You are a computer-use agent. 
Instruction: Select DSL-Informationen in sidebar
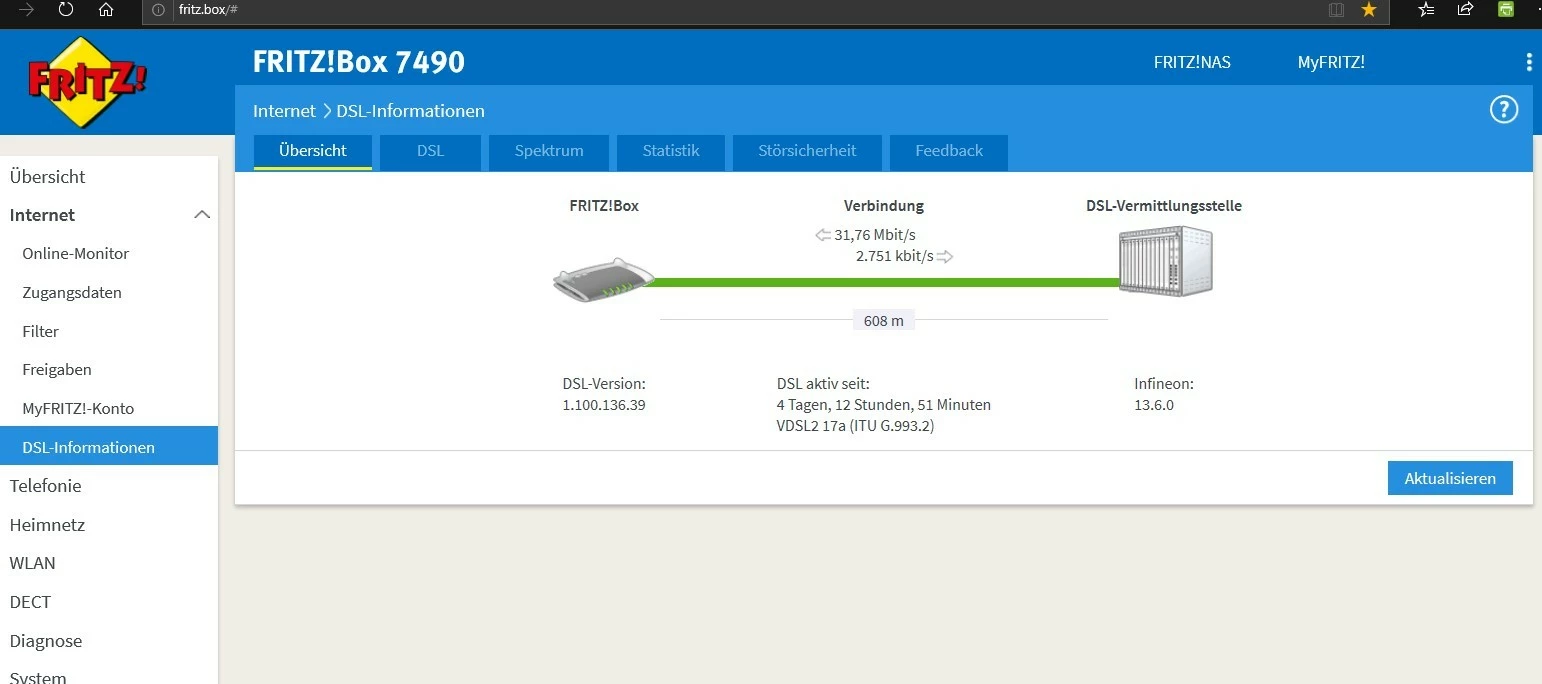109,446
